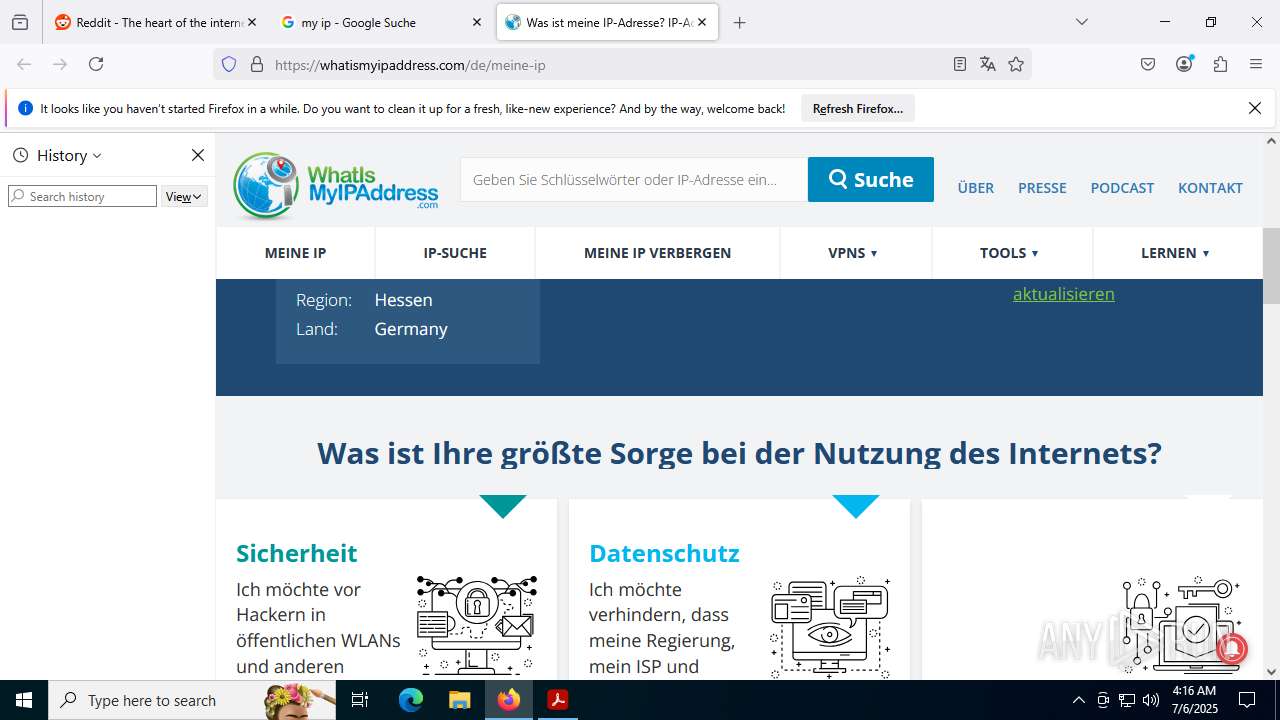This screenshot has width=1280, height=720.
Task: Open Task View on the taskbar
Action: click(x=360, y=700)
